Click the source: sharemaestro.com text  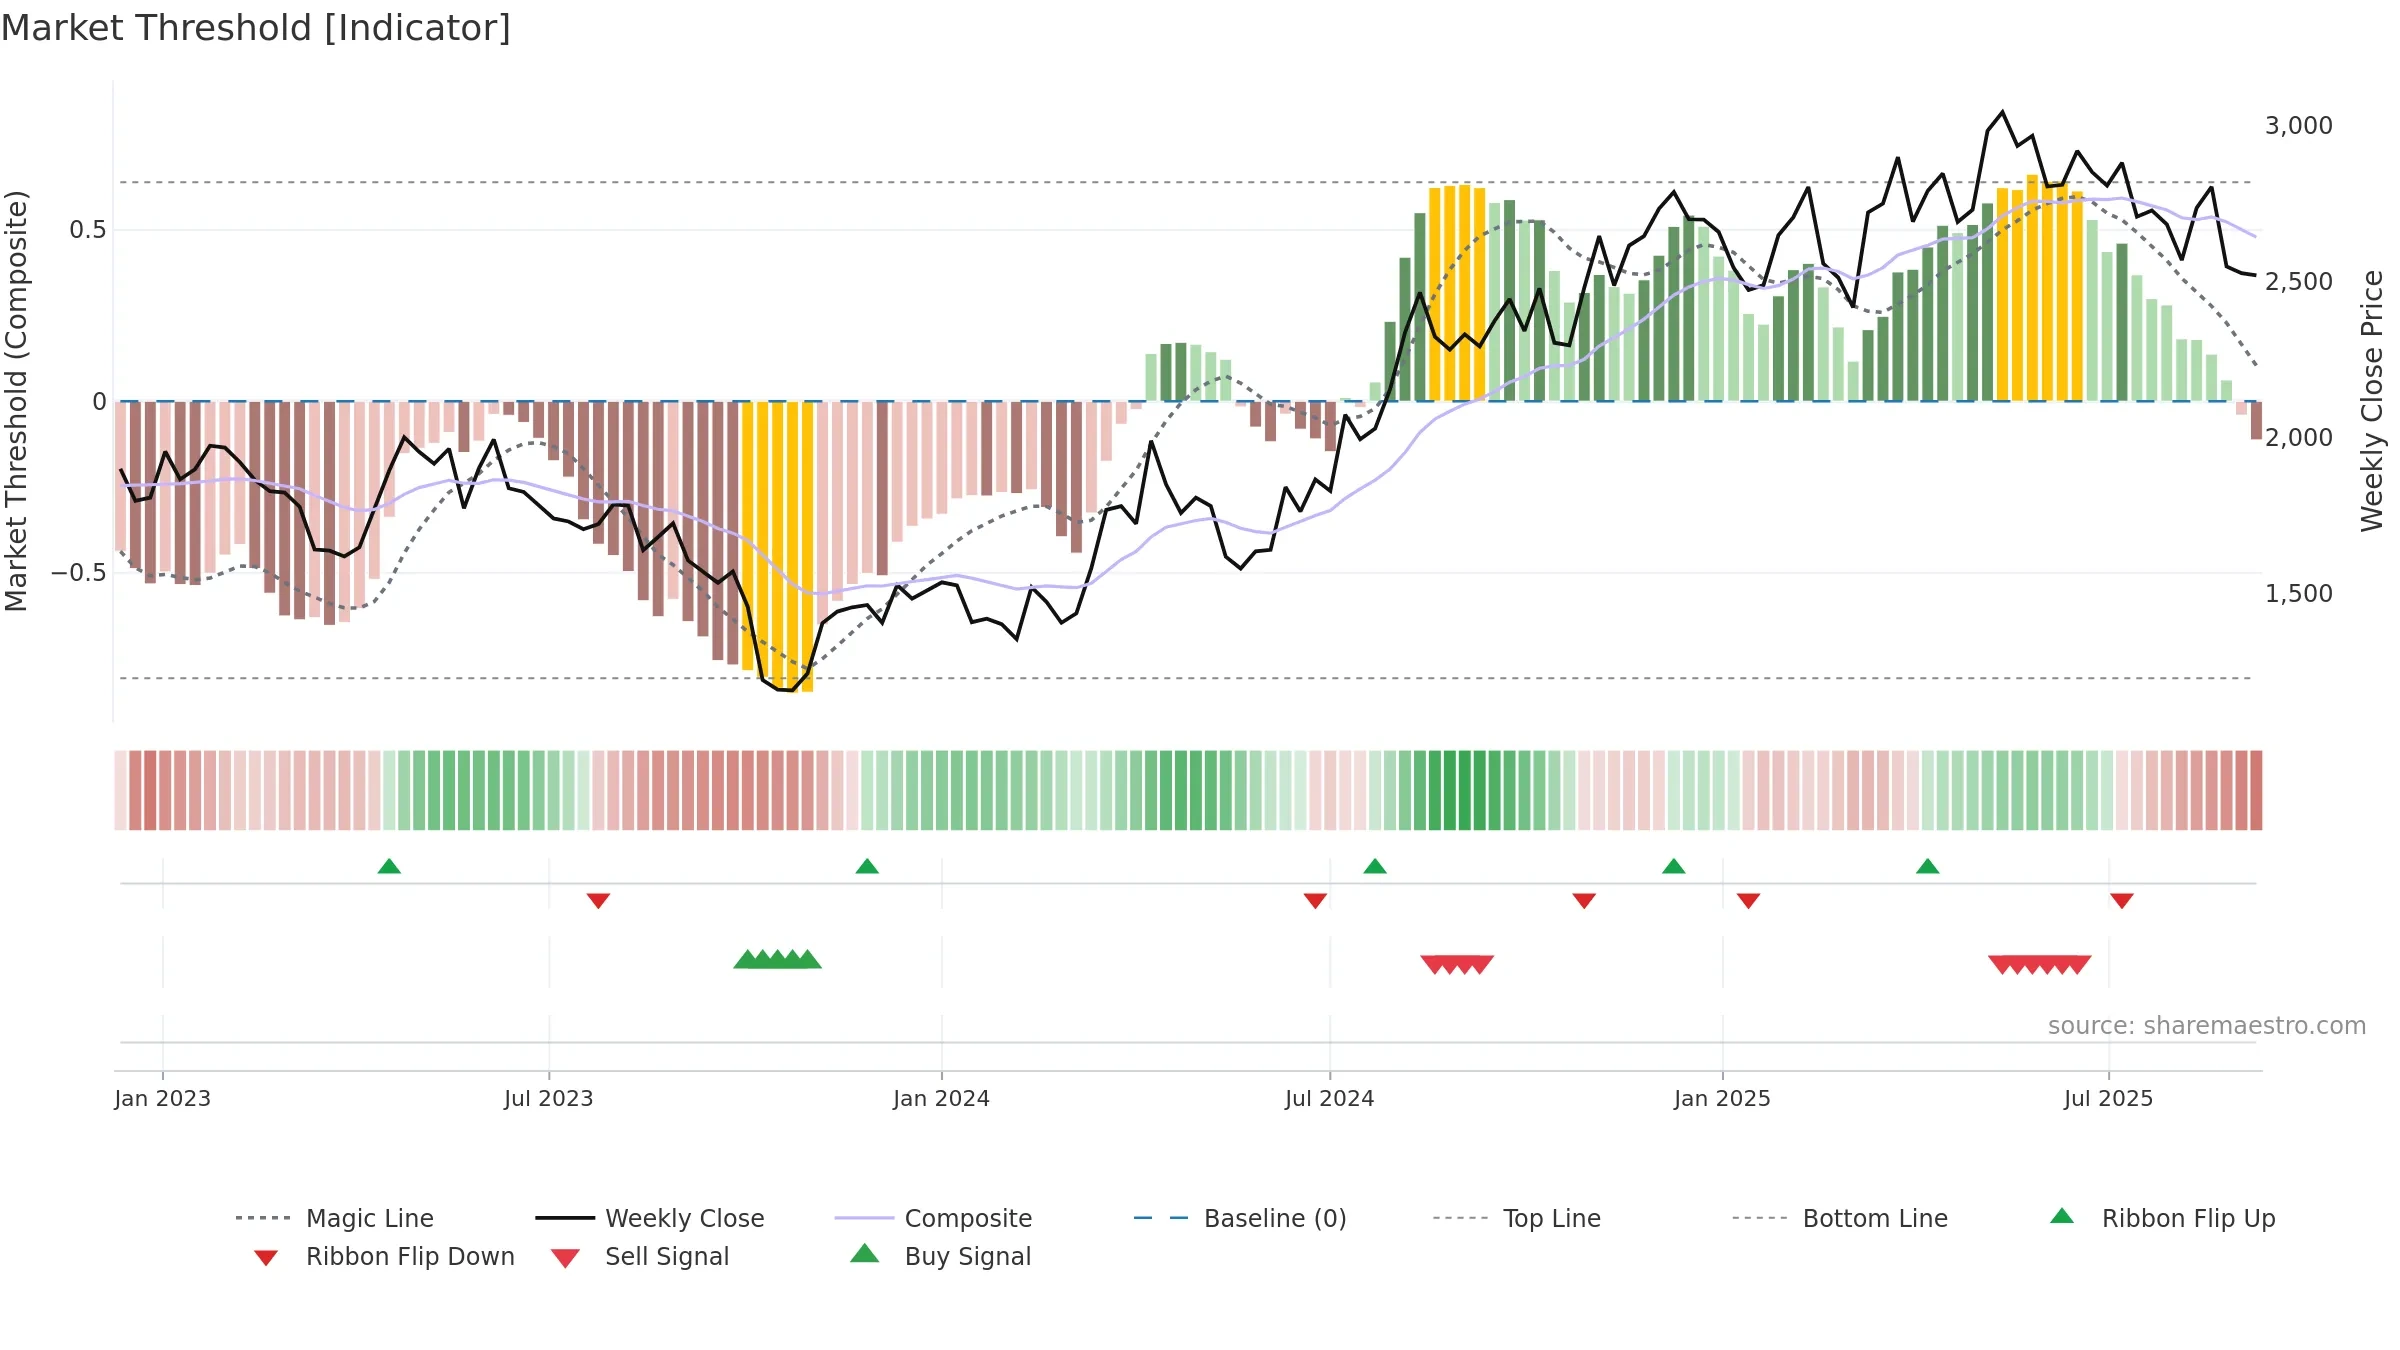[x=2207, y=1026]
